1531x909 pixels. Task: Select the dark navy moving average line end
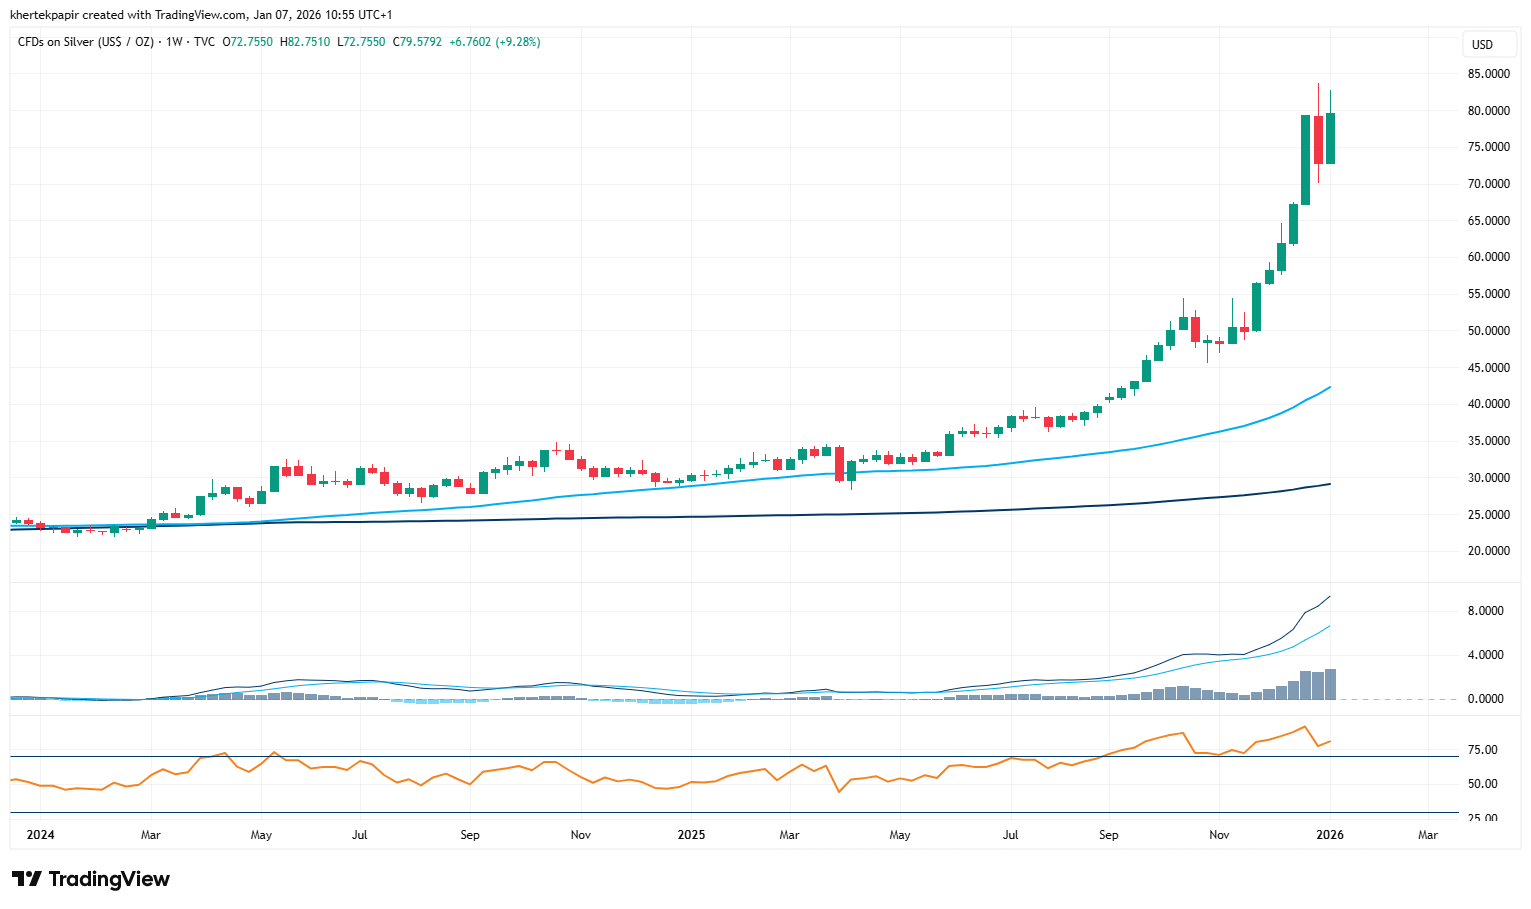[x=1329, y=484]
